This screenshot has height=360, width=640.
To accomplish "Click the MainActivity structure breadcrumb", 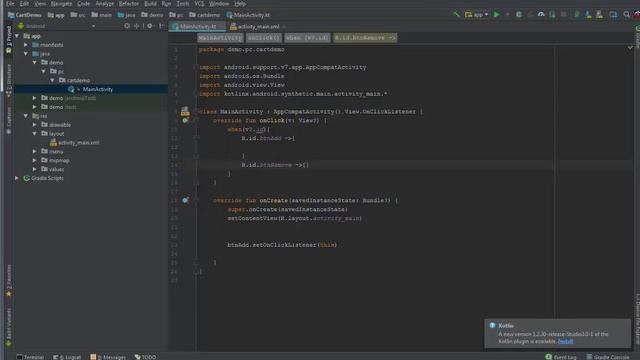I will coord(220,38).
